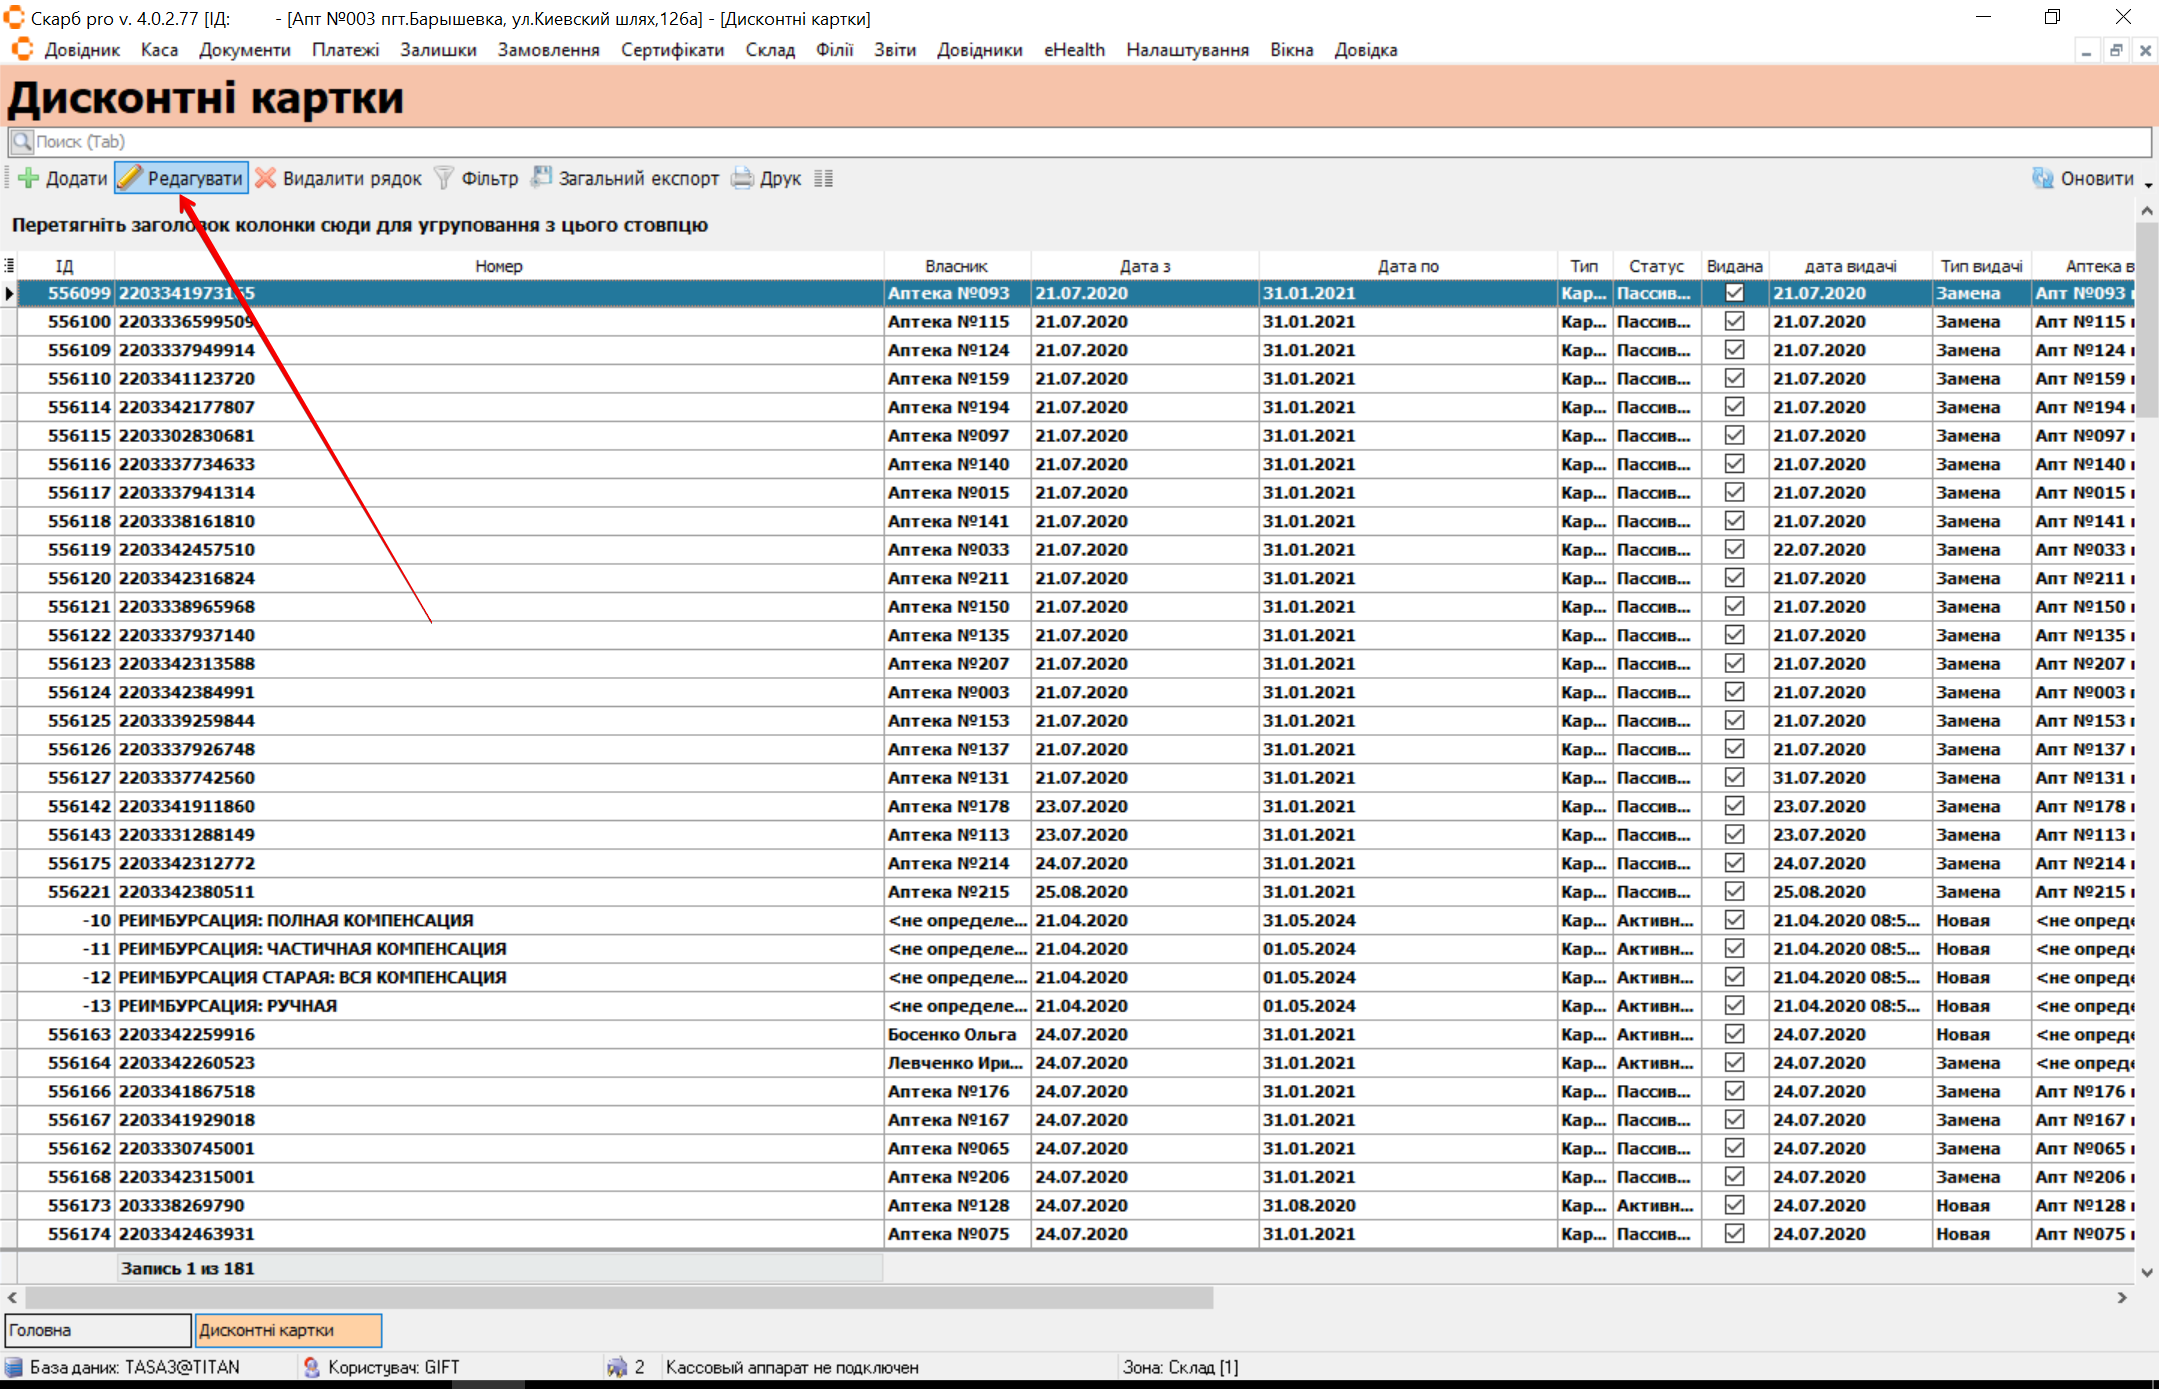Switch to the Головна tab
The height and width of the screenshot is (1389, 2159).
click(x=97, y=1330)
